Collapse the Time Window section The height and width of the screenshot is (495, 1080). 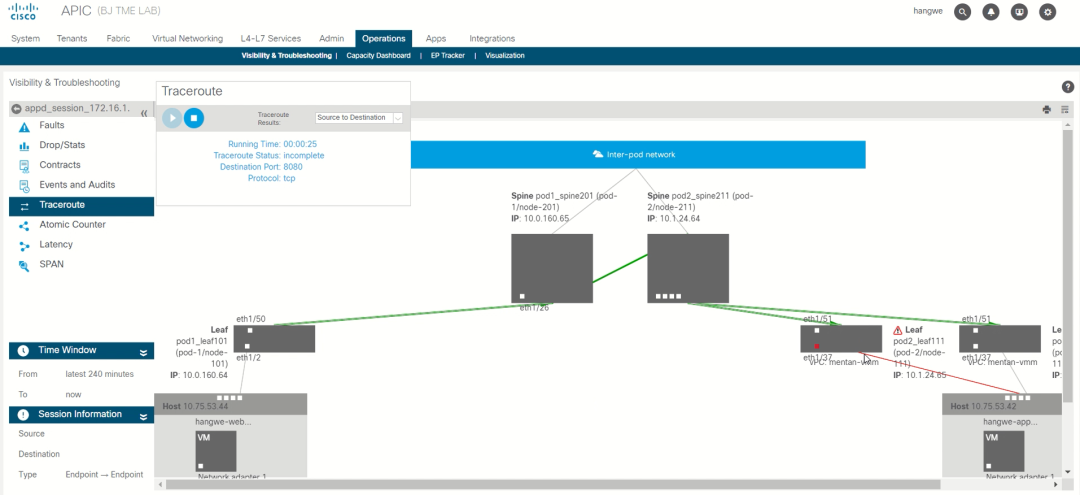pos(143,351)
